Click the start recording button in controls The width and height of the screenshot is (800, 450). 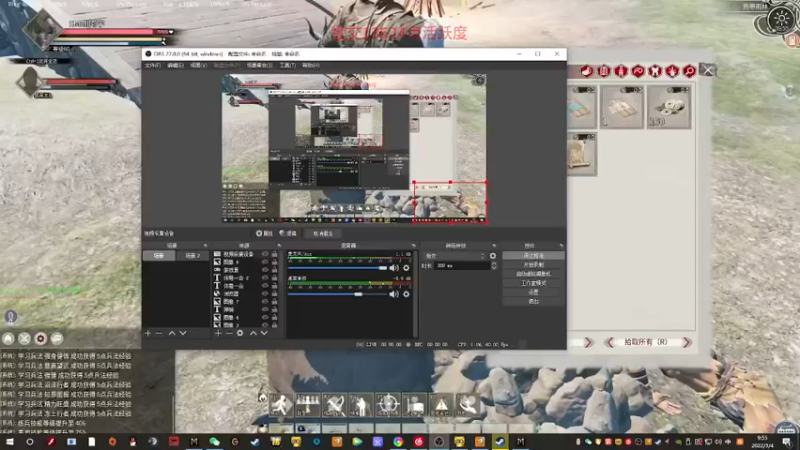point(534,265)
